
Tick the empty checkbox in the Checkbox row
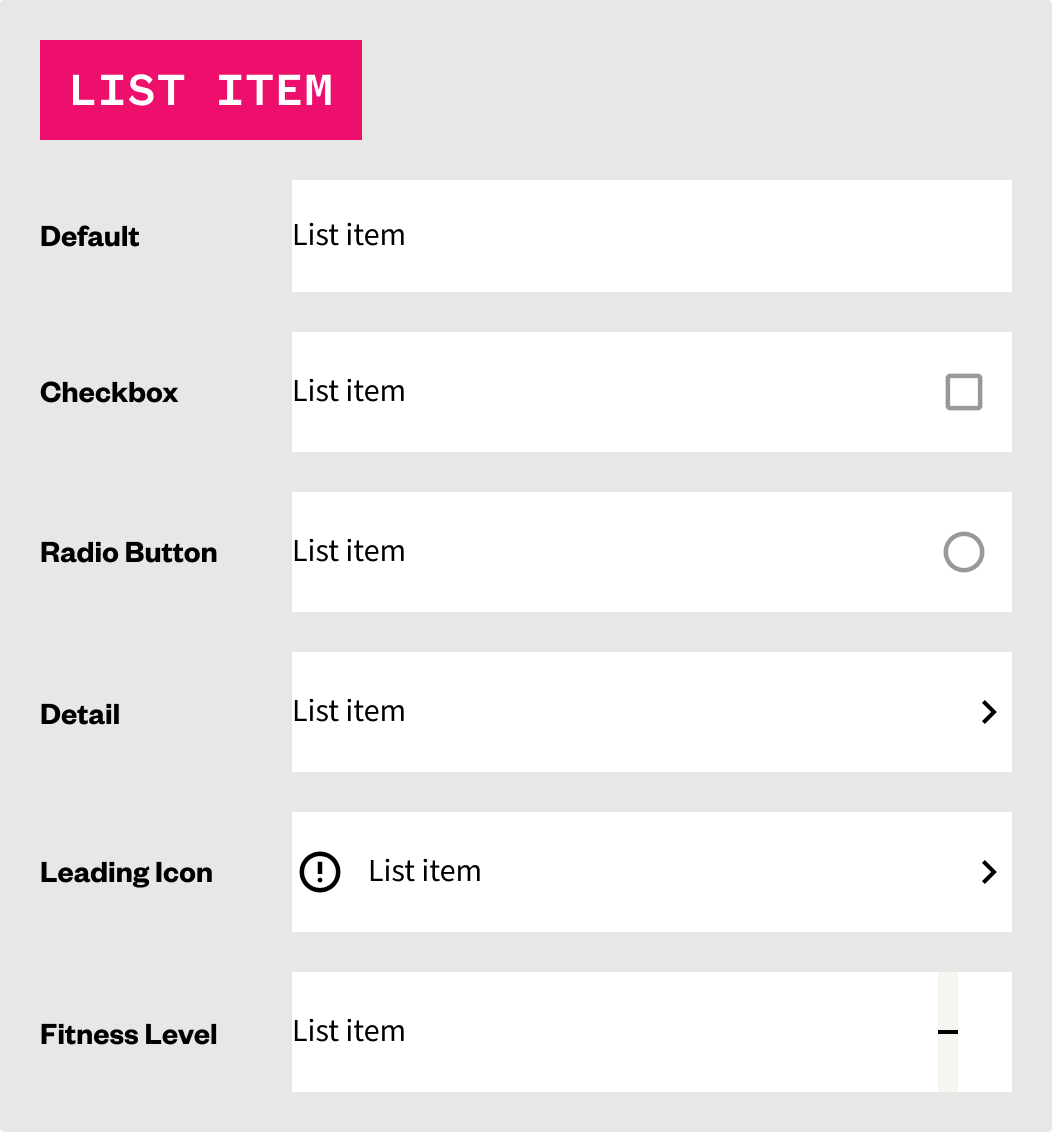click(x=964, y=392)
